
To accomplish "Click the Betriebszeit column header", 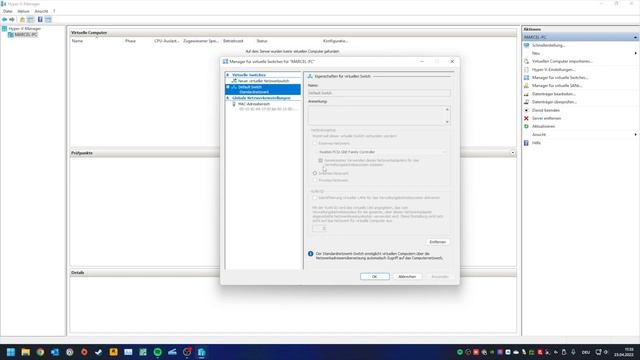I will pyautogui.click(x=233, y=41).
